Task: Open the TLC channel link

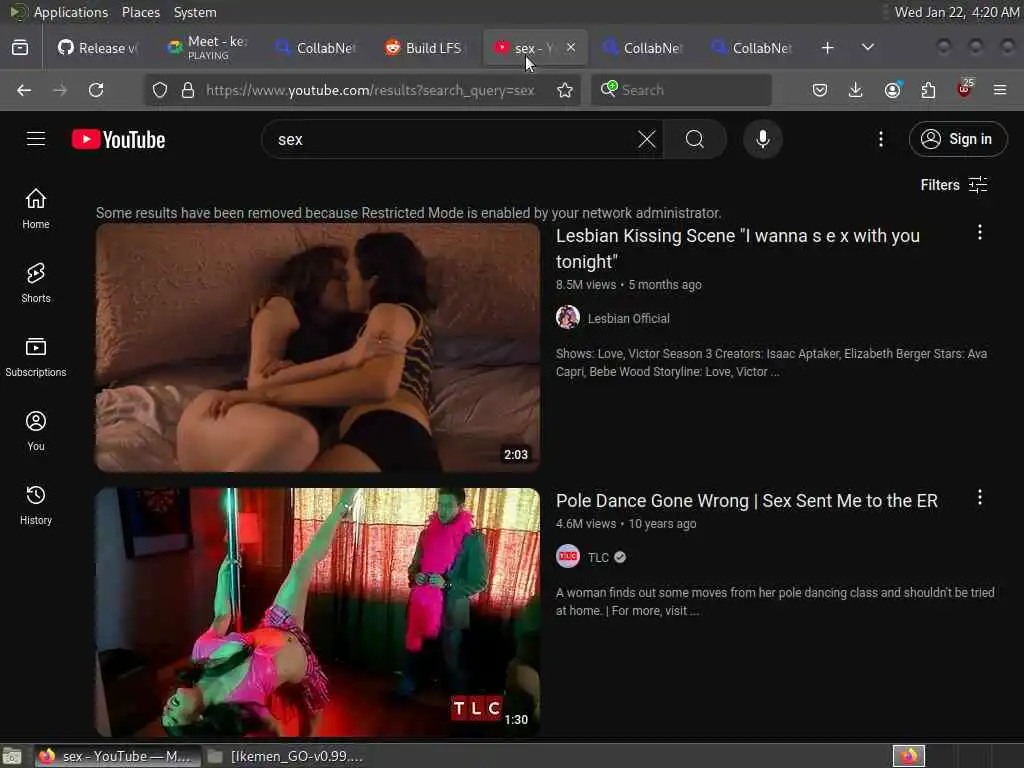Action: pos(598,557)
